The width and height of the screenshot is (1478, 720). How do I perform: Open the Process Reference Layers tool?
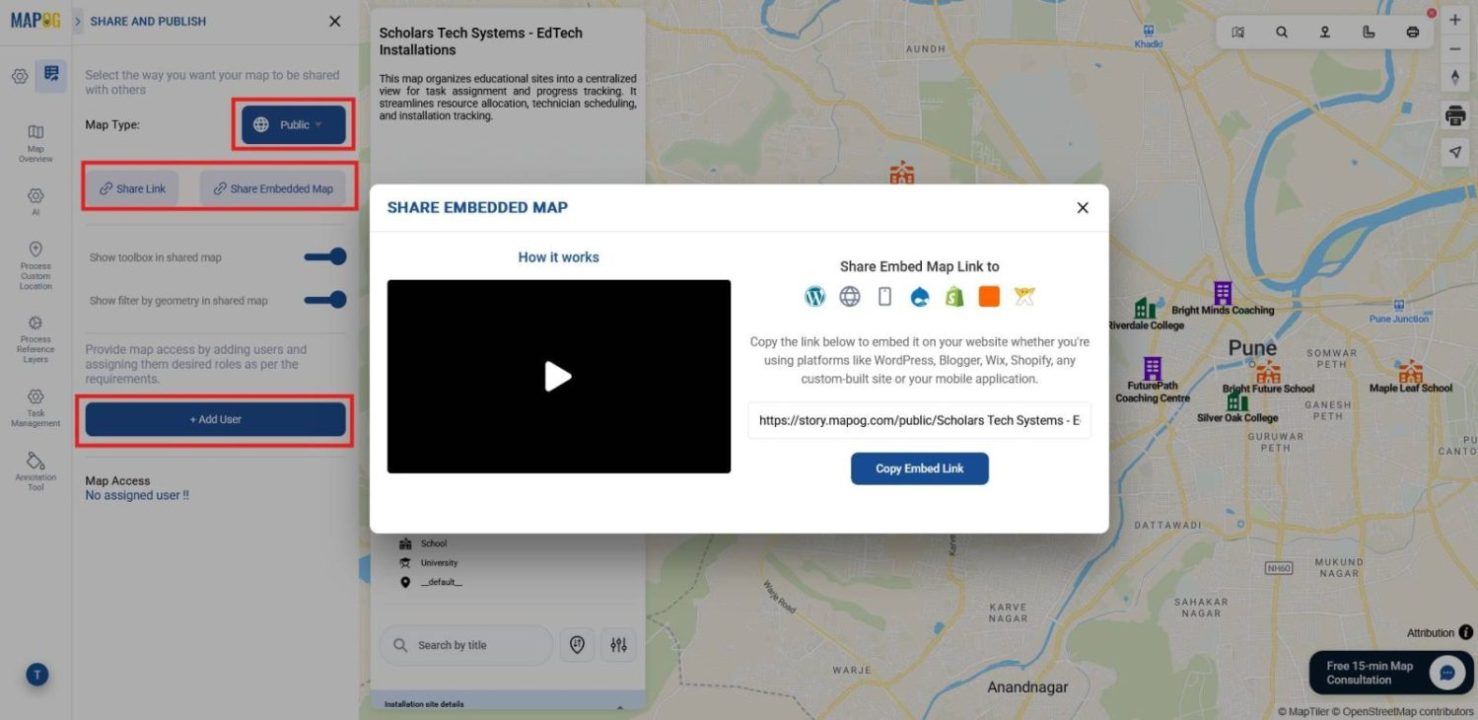pos(36,337)
